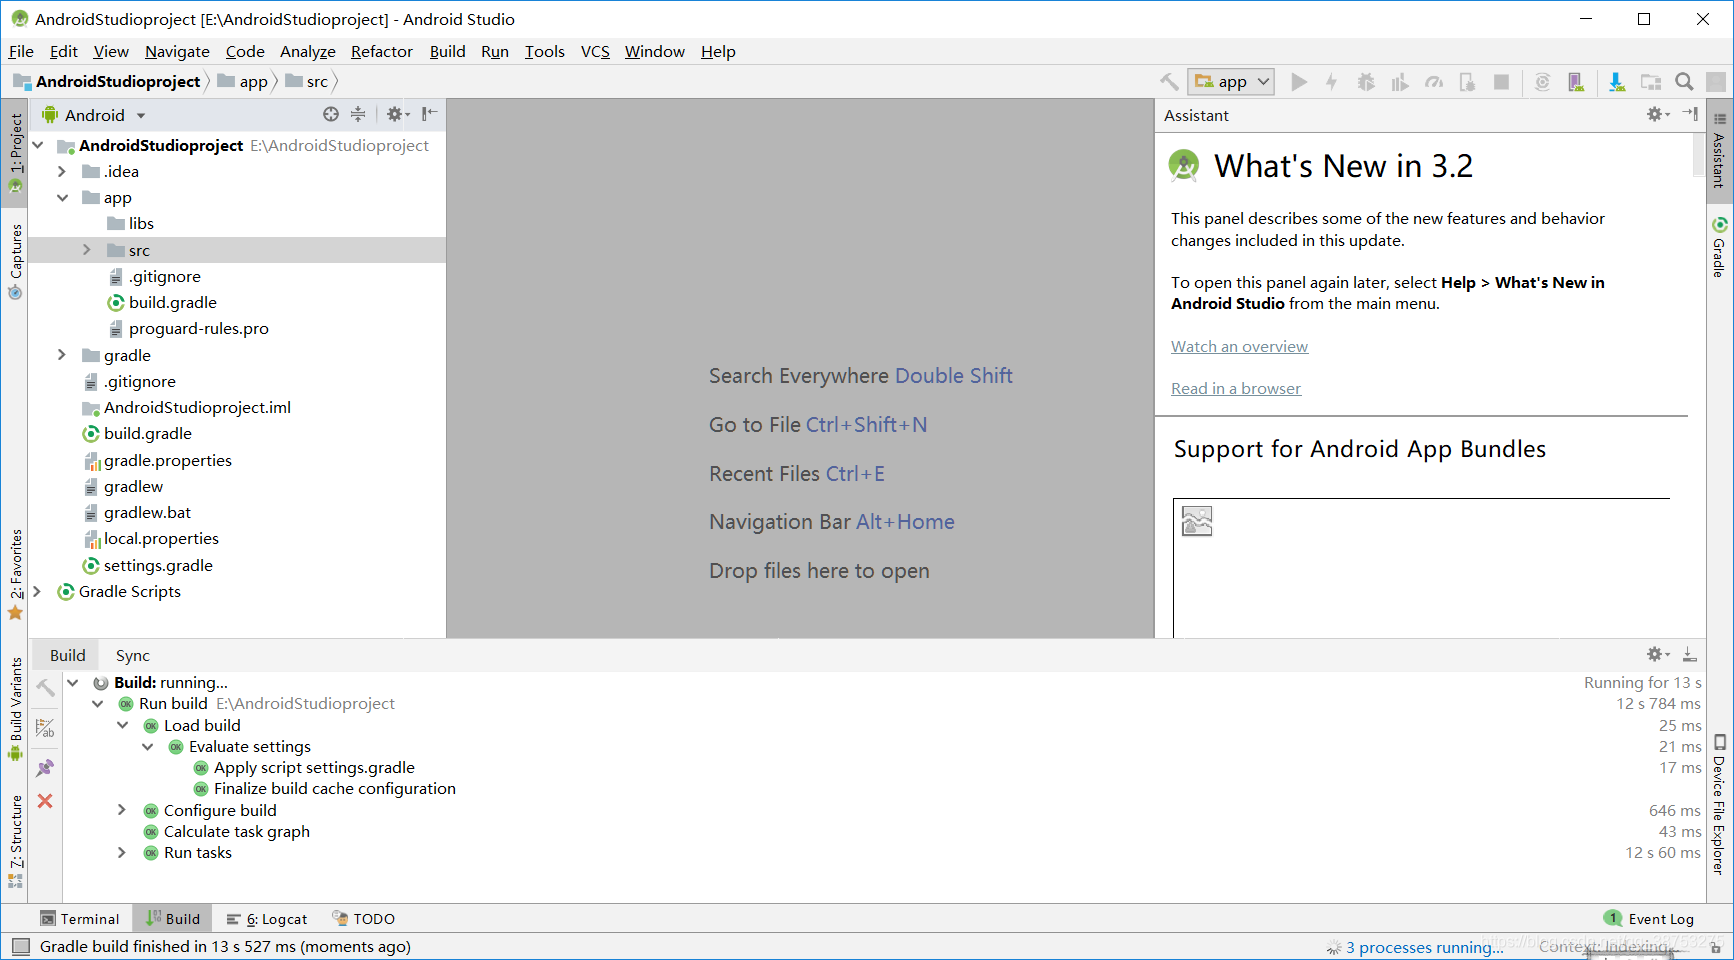Click collapse all icon in Project panel
Viewport: 1734px width, 960px height.
pyautogui.click(x=358, y=115)
